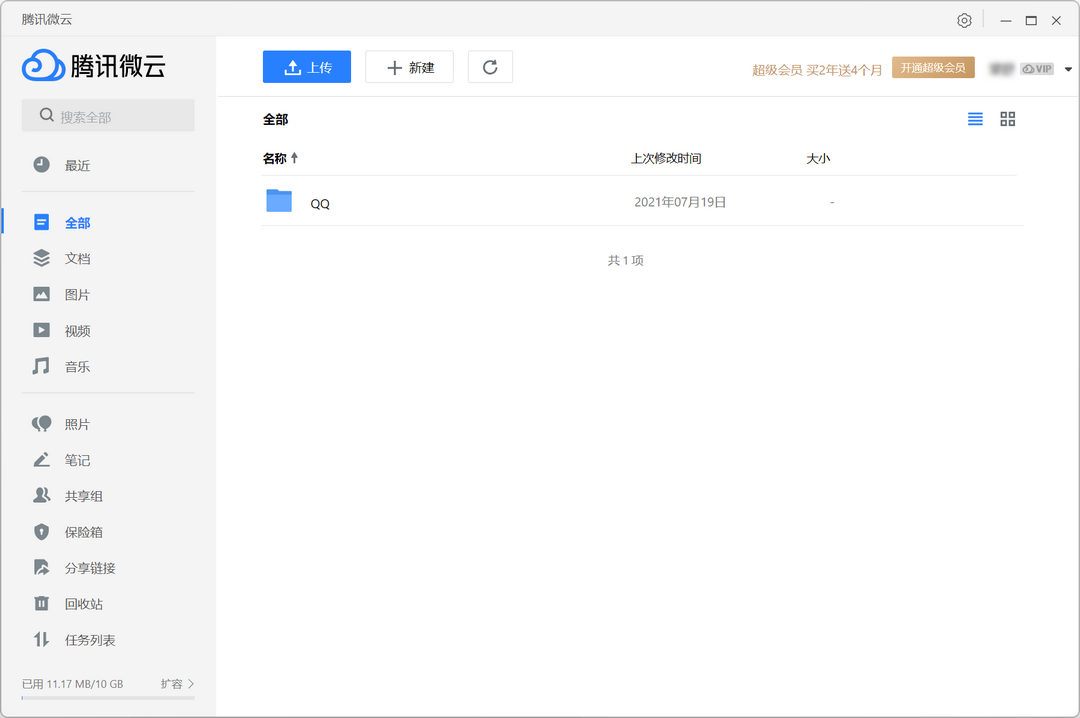Open settings via the gear icon

pyautogui.click(x=964, y=20)
